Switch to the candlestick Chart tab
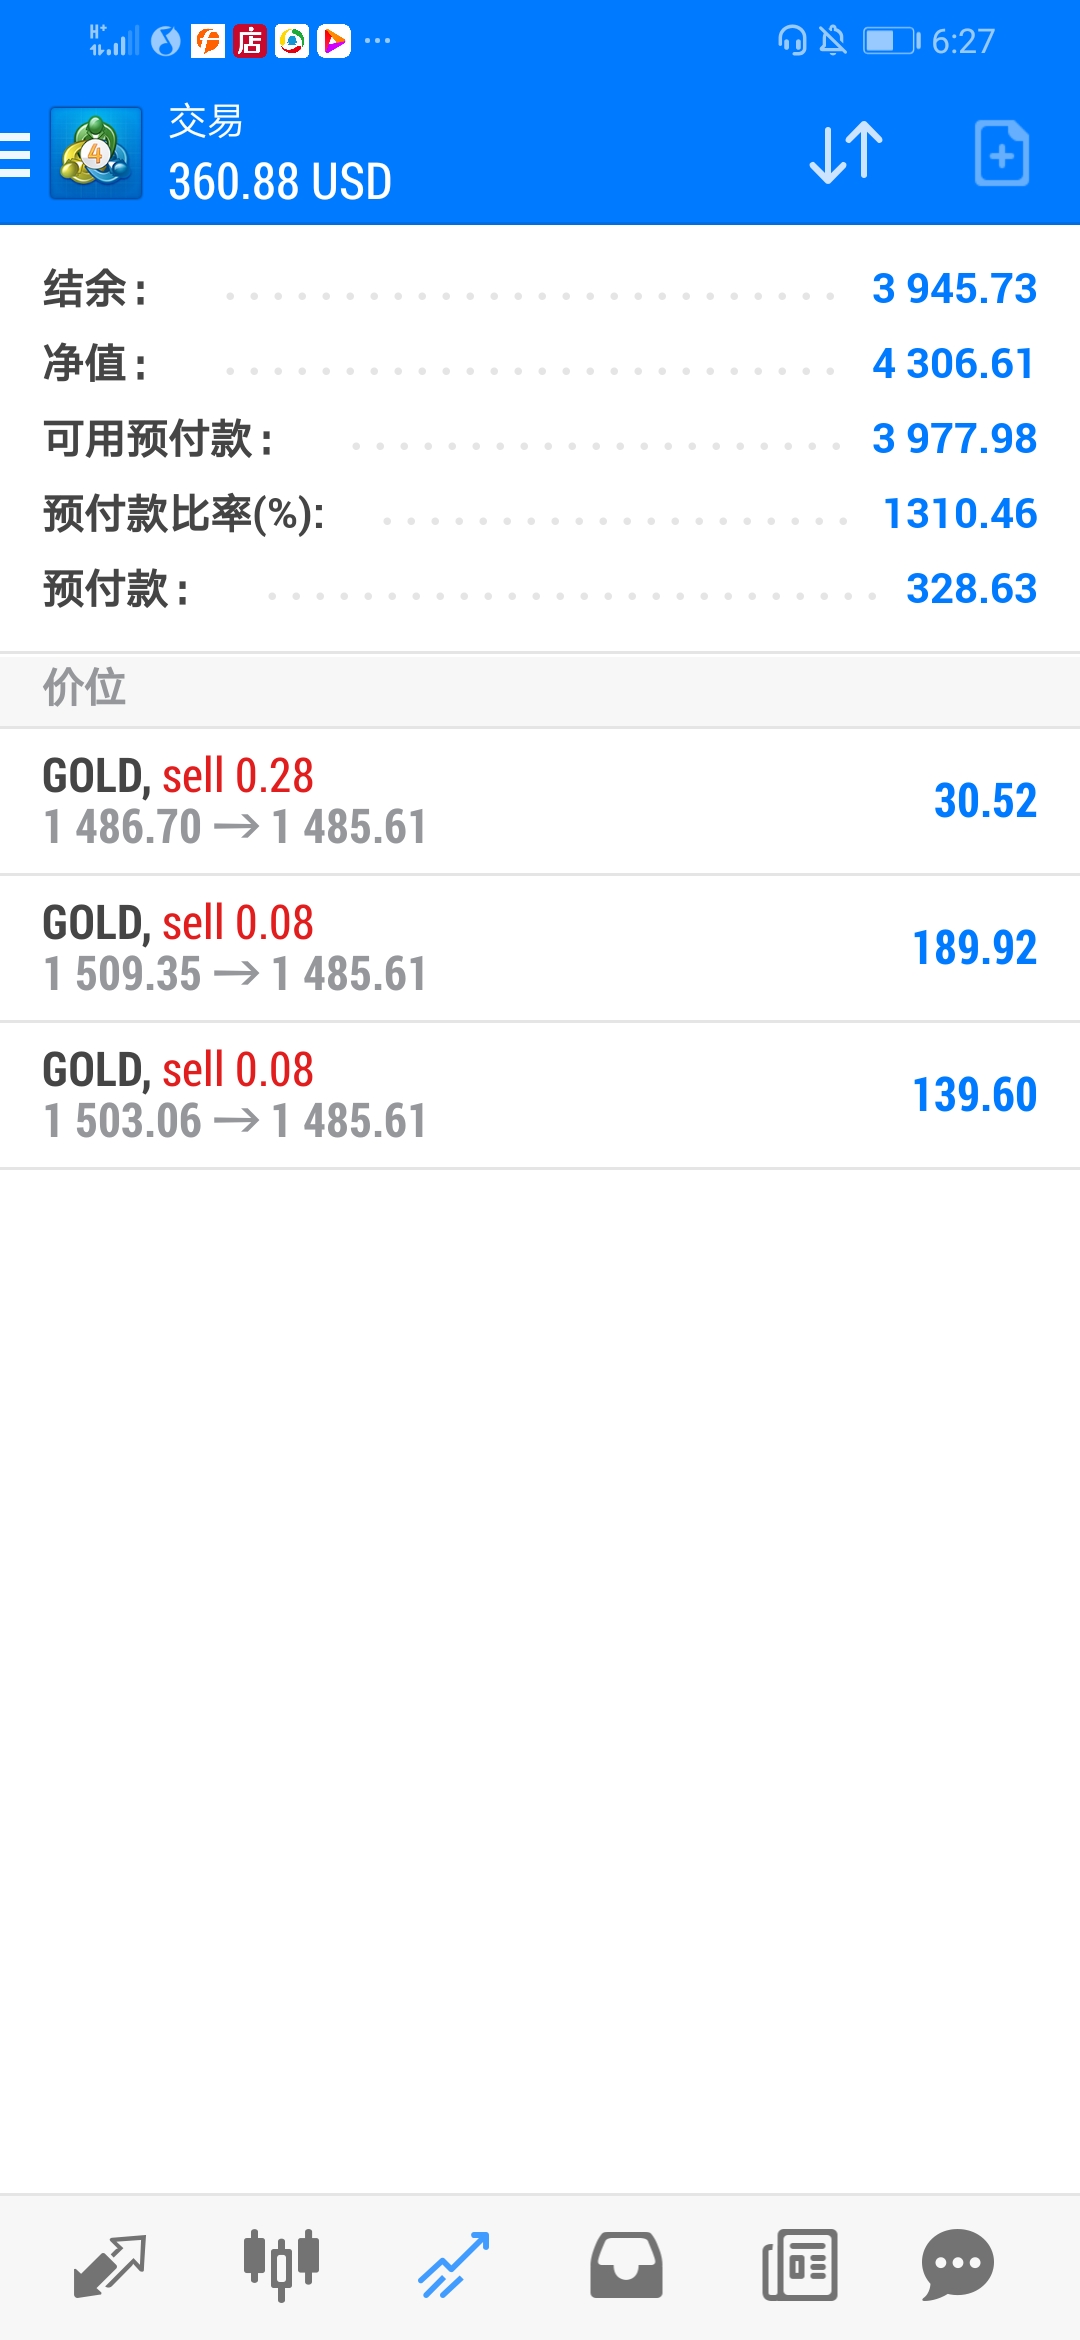This screenshot has height=2340, width=1080. point(281,2266)
